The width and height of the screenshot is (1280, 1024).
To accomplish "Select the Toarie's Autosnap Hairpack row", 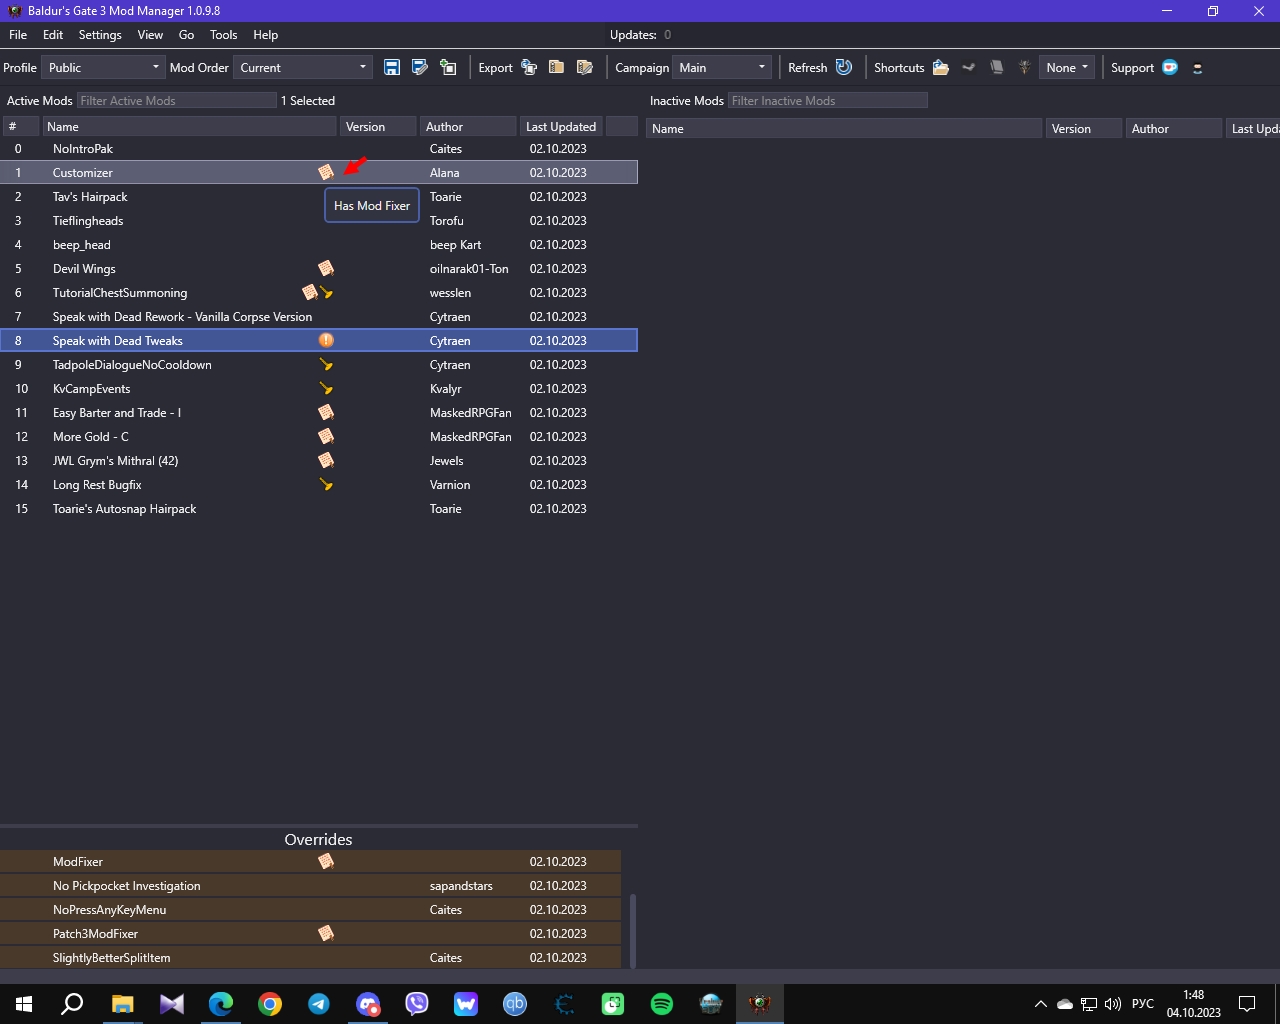I will coord(319,508).
